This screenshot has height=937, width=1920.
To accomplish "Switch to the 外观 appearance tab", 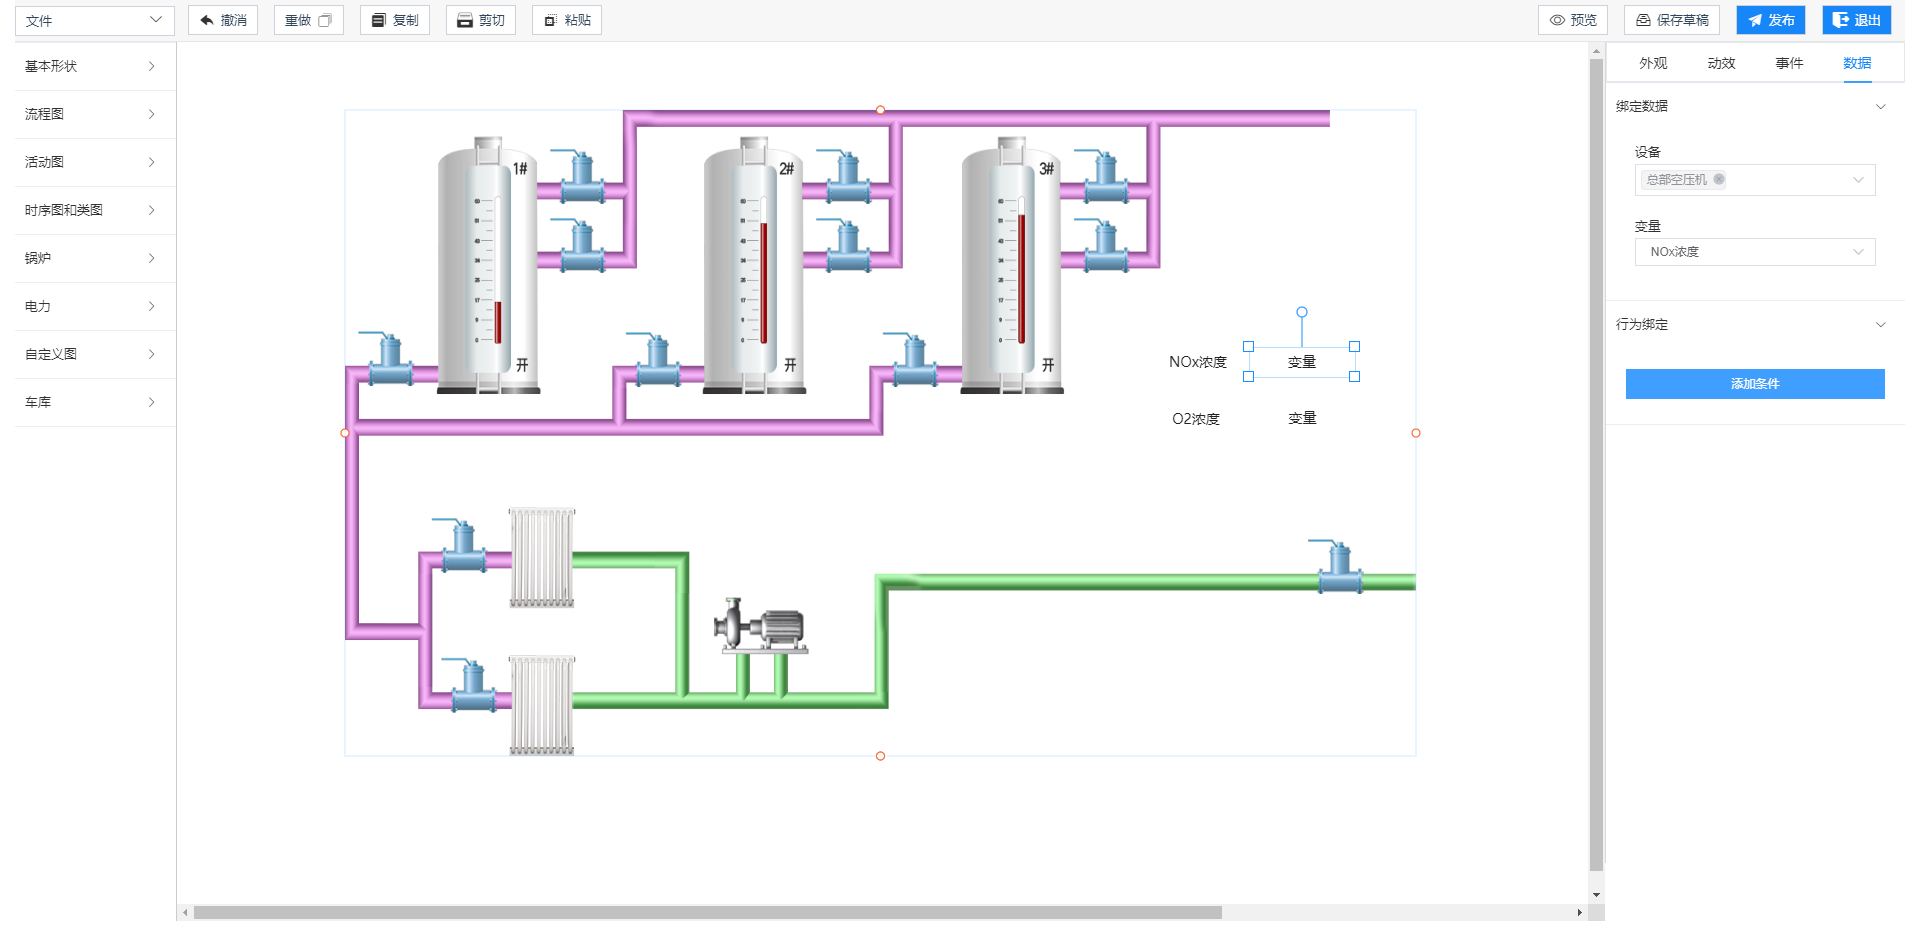I will (1653, 63).
